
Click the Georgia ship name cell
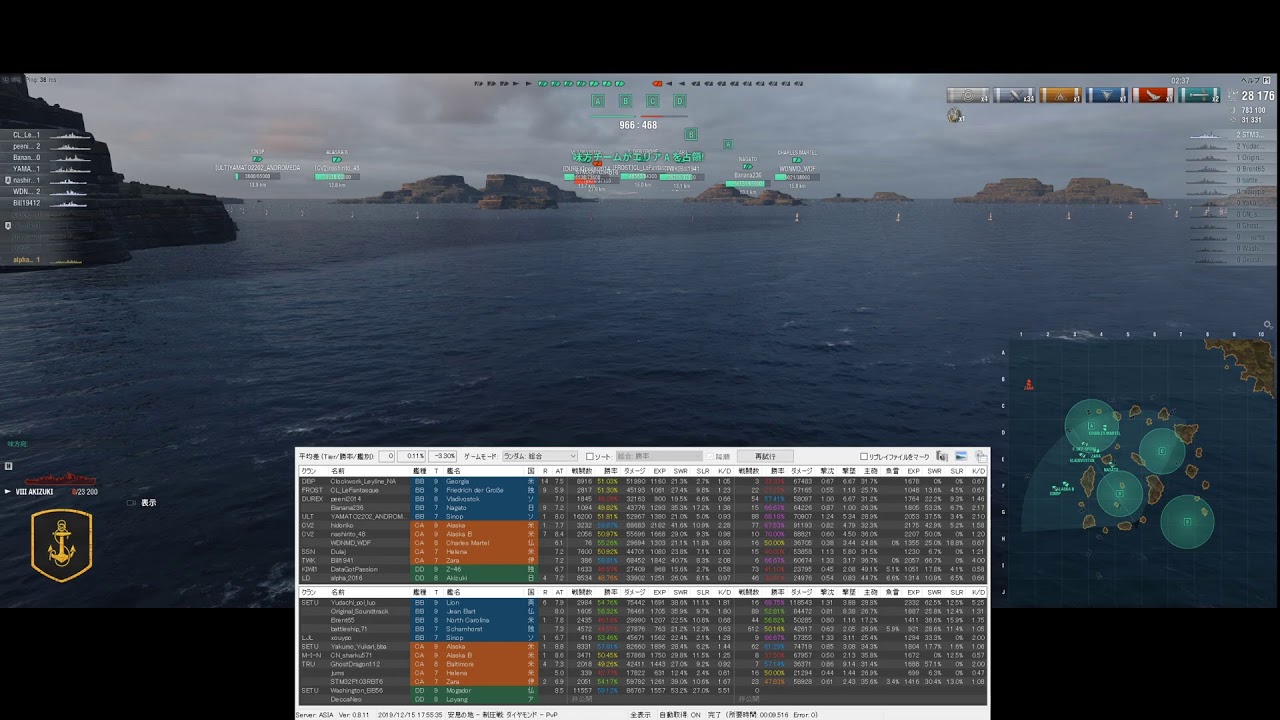click(483, 481)
